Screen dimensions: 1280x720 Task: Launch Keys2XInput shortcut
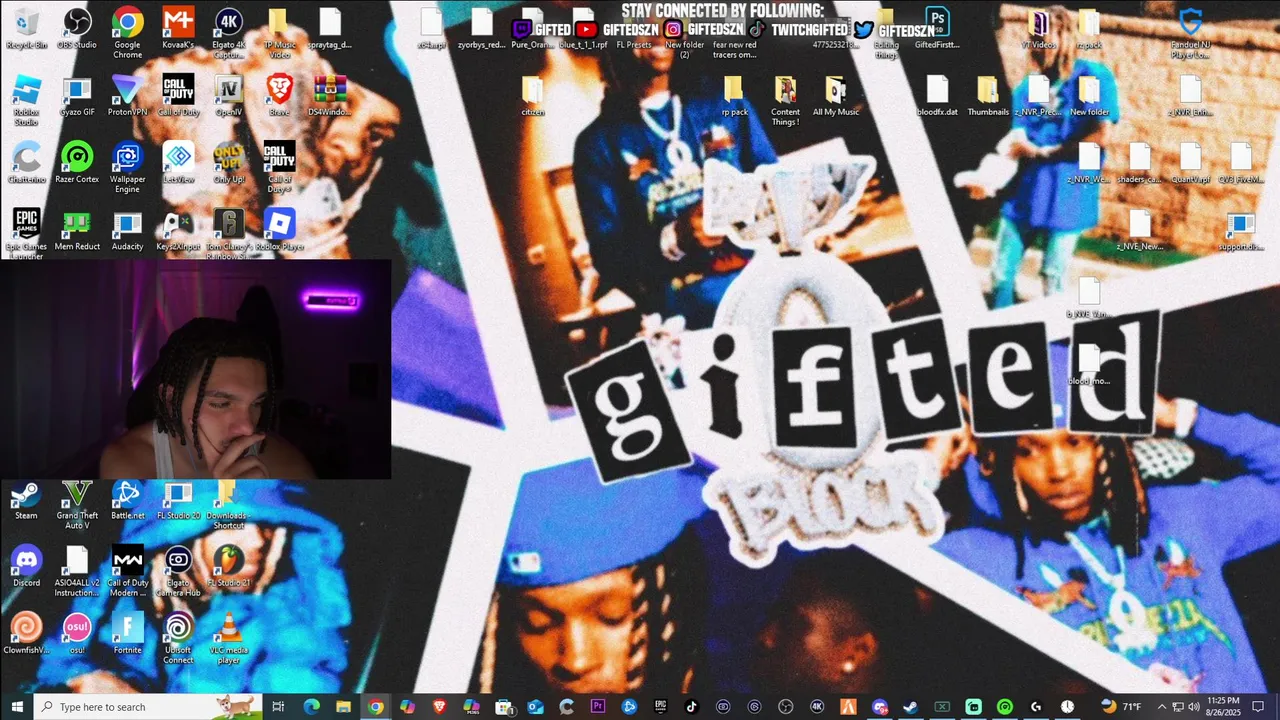click(178, 230)
